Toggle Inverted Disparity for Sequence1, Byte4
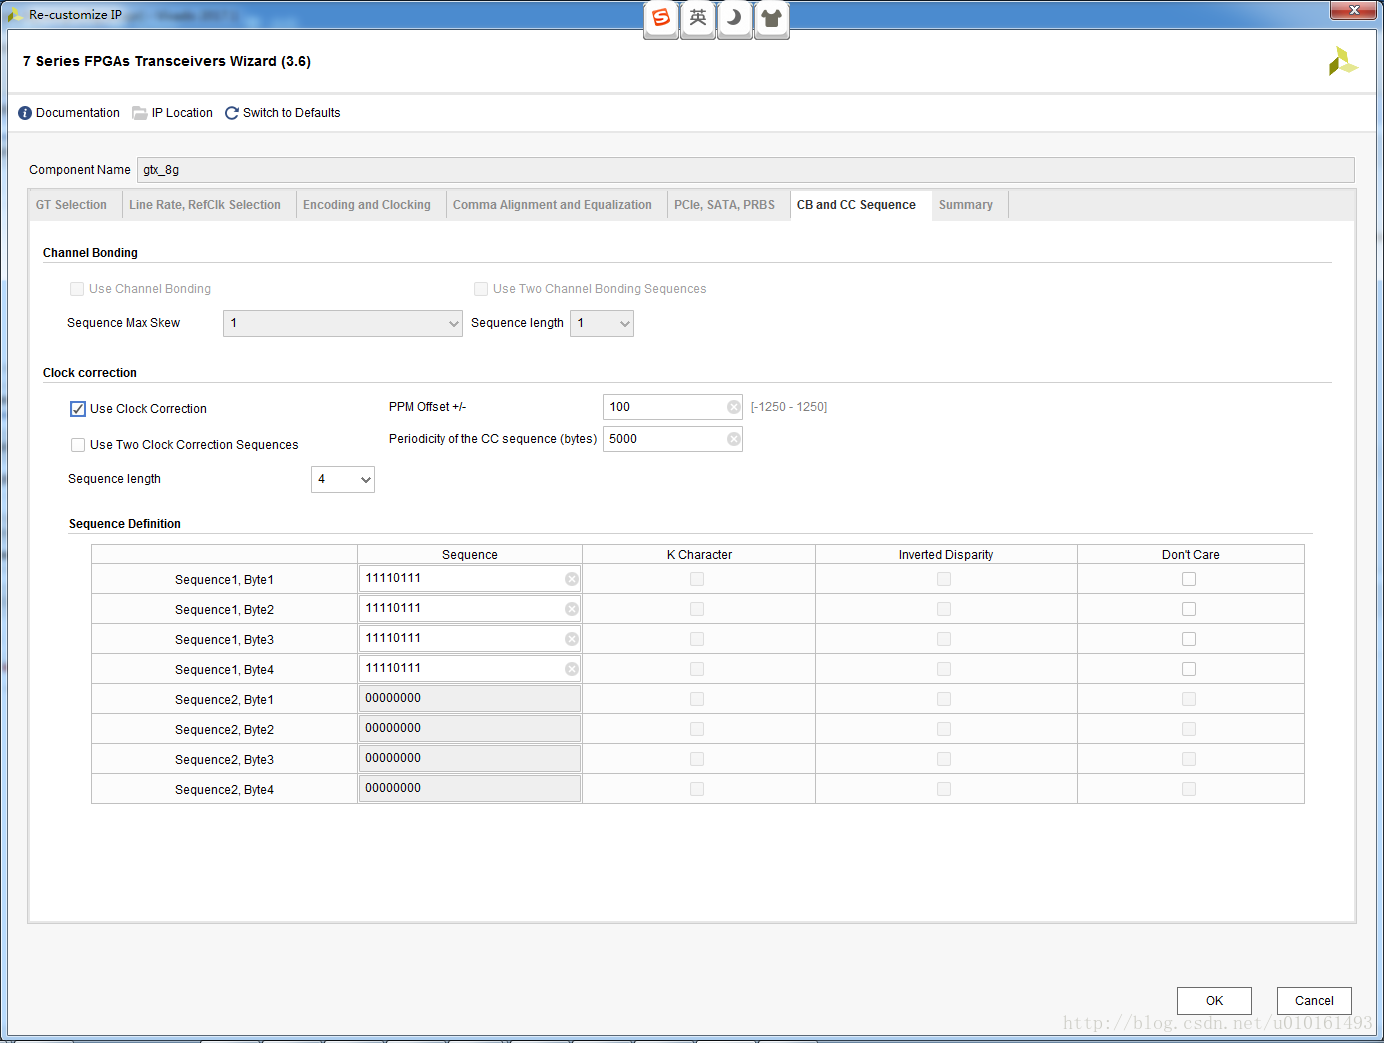1384x1043 pixels. point(944,669)
